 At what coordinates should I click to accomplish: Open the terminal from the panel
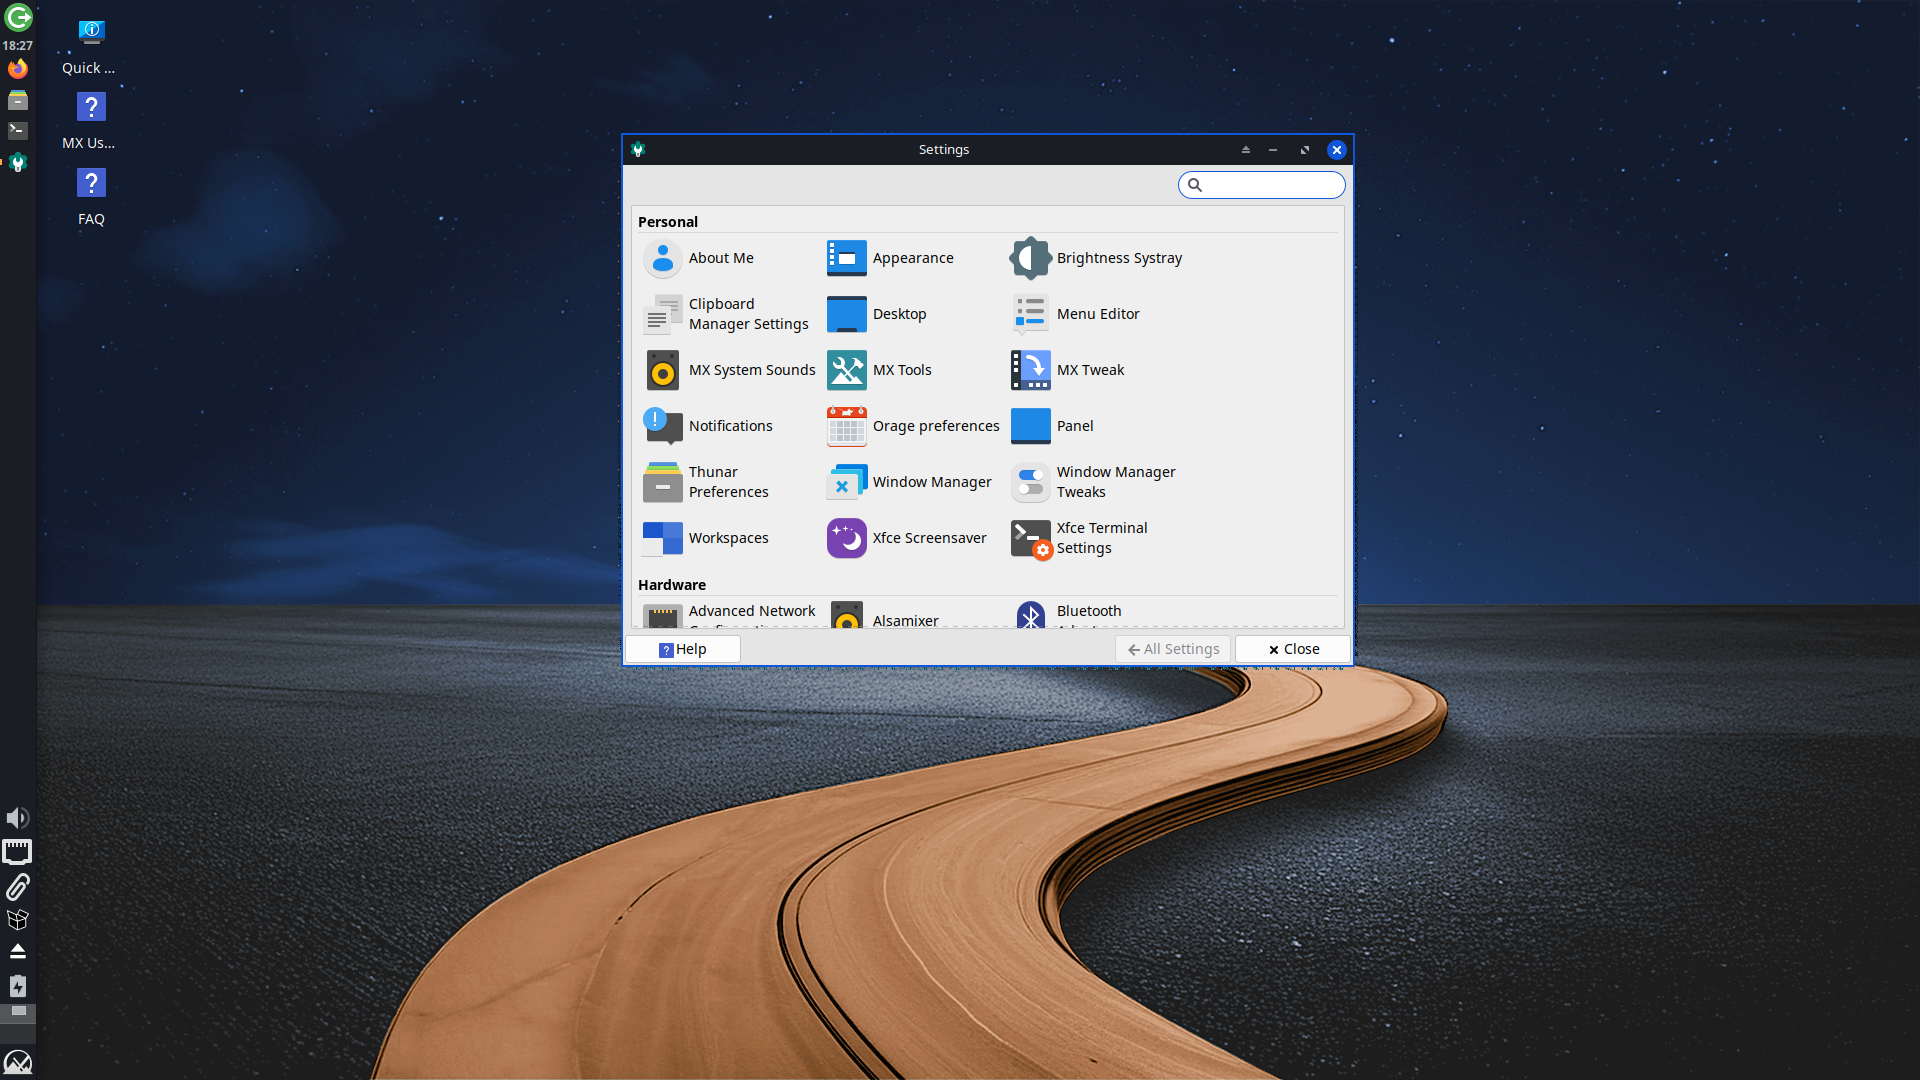click(x=18, y=131)
